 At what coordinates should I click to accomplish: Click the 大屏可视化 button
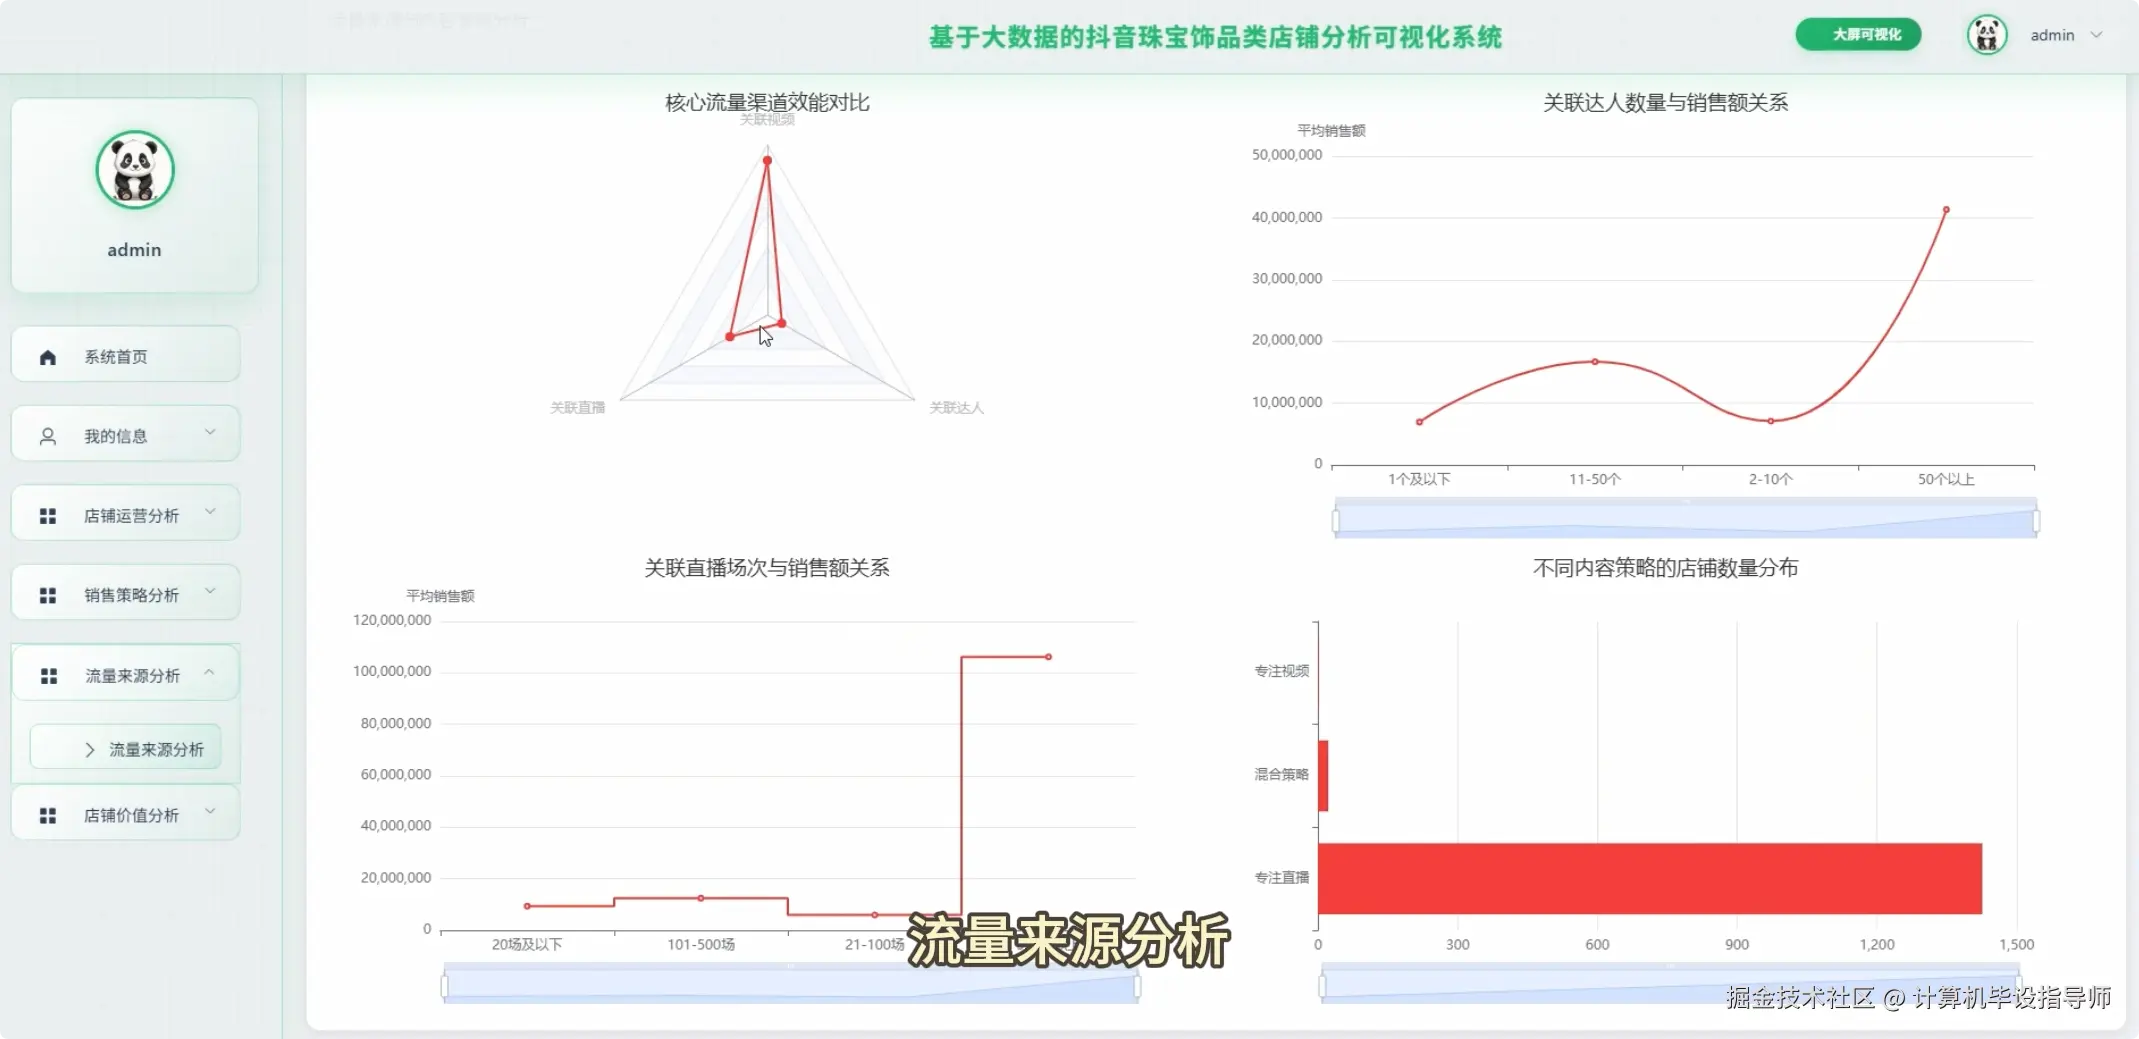(1858, 34)
